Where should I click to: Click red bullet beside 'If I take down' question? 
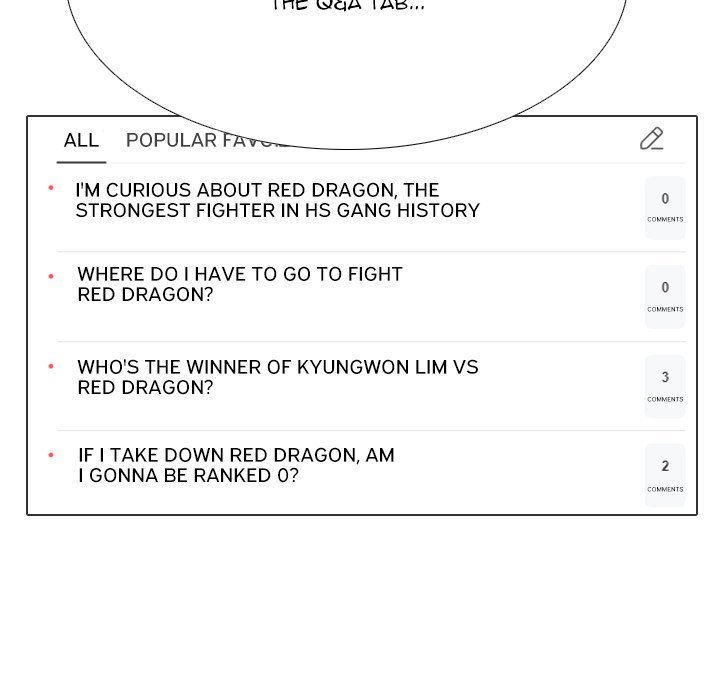click(x=51, y=456)
